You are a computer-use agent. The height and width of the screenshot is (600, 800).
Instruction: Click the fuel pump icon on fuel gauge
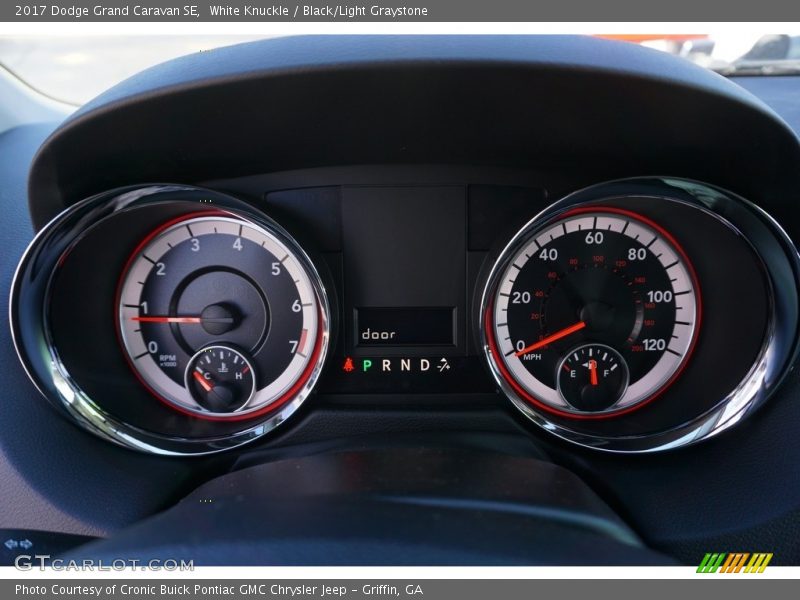(592, 364)
